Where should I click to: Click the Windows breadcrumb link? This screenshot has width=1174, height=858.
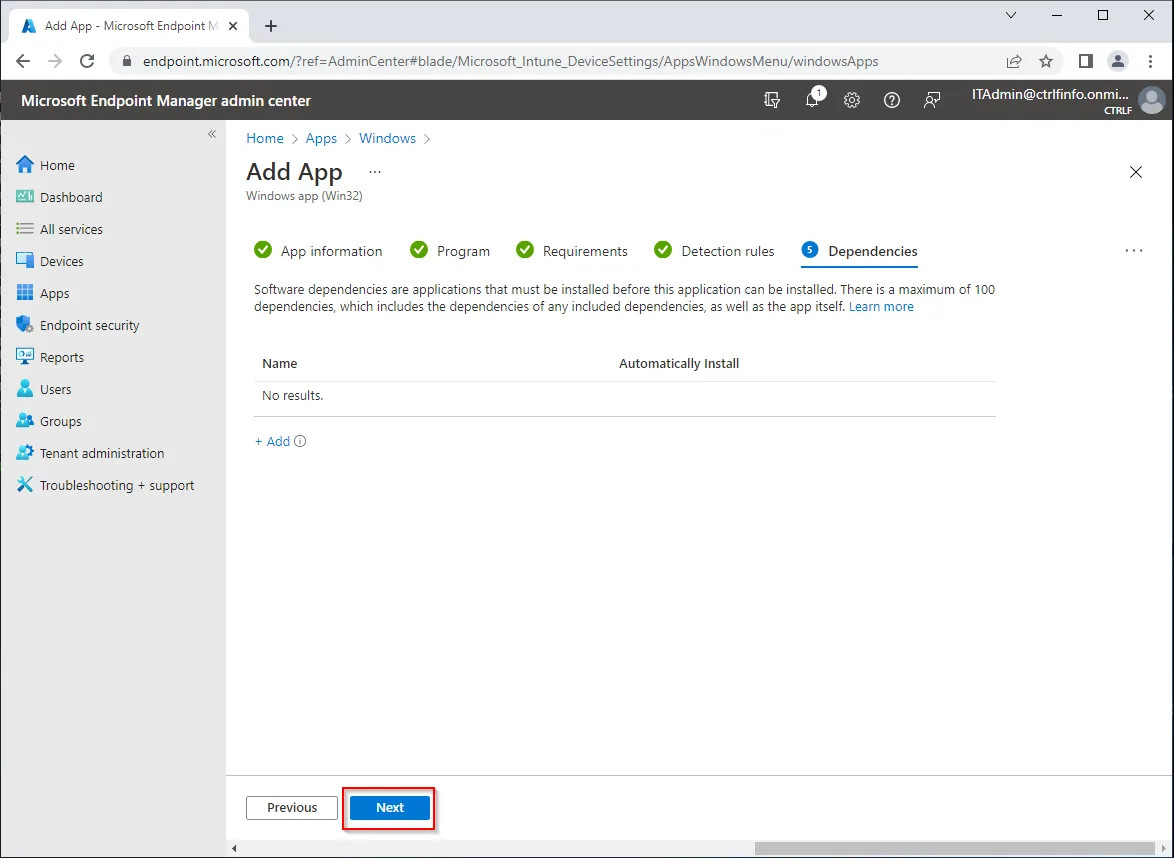pos(387,139)
